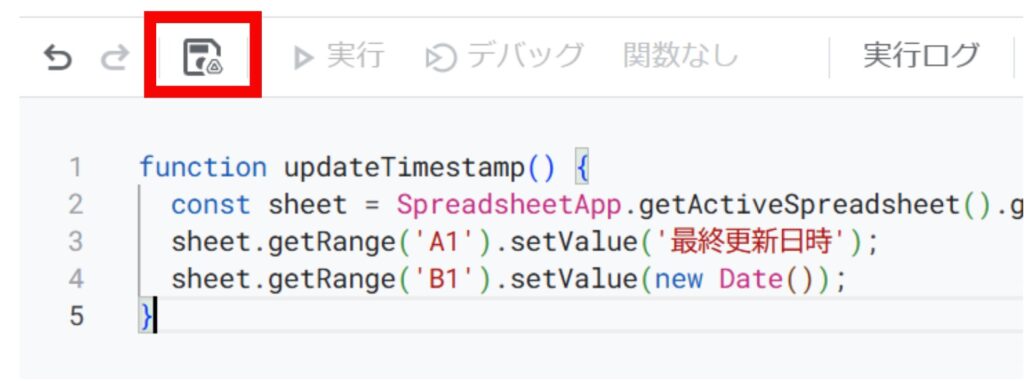Click line number 1 in gutter
This screenshot has height=381, width=1024.
76,168
